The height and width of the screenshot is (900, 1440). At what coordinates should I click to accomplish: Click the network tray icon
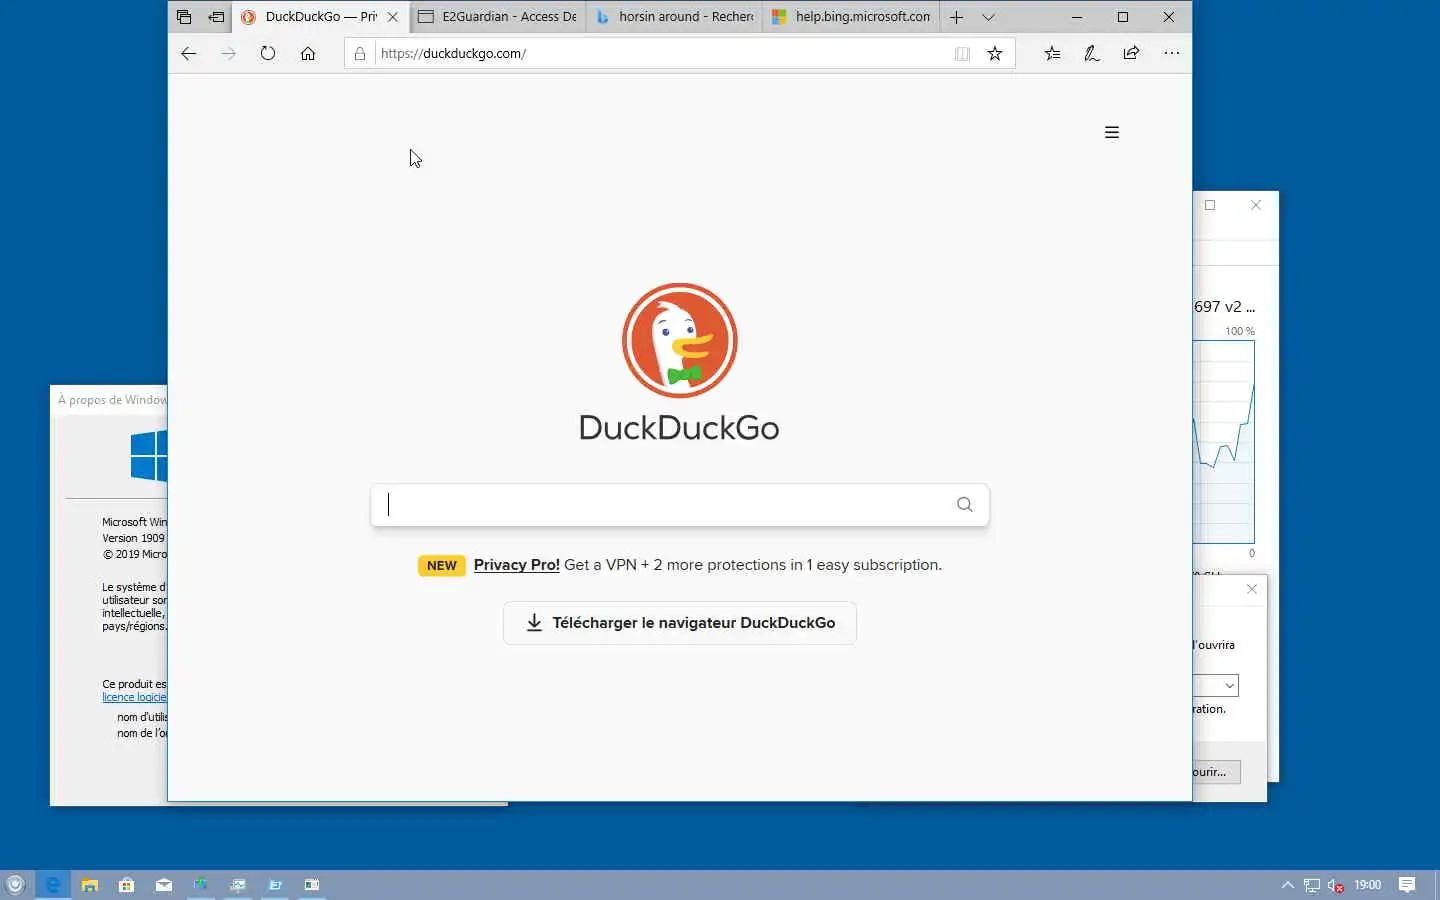point(1311,885)
